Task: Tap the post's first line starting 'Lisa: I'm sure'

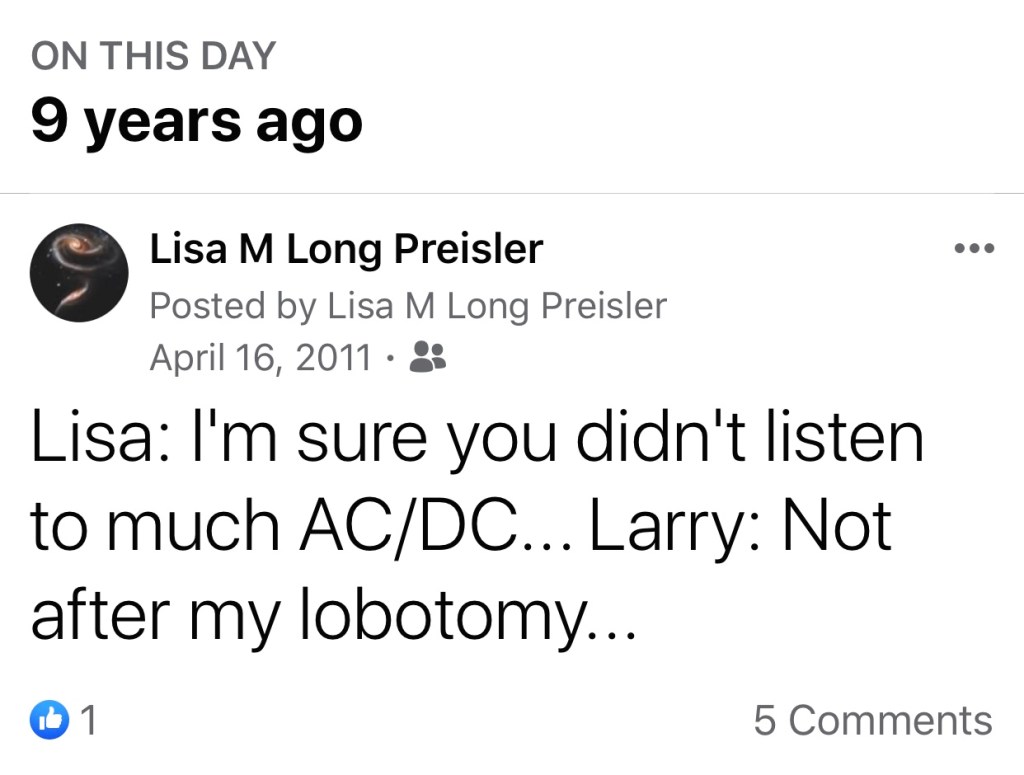Action: coord(477,439)
